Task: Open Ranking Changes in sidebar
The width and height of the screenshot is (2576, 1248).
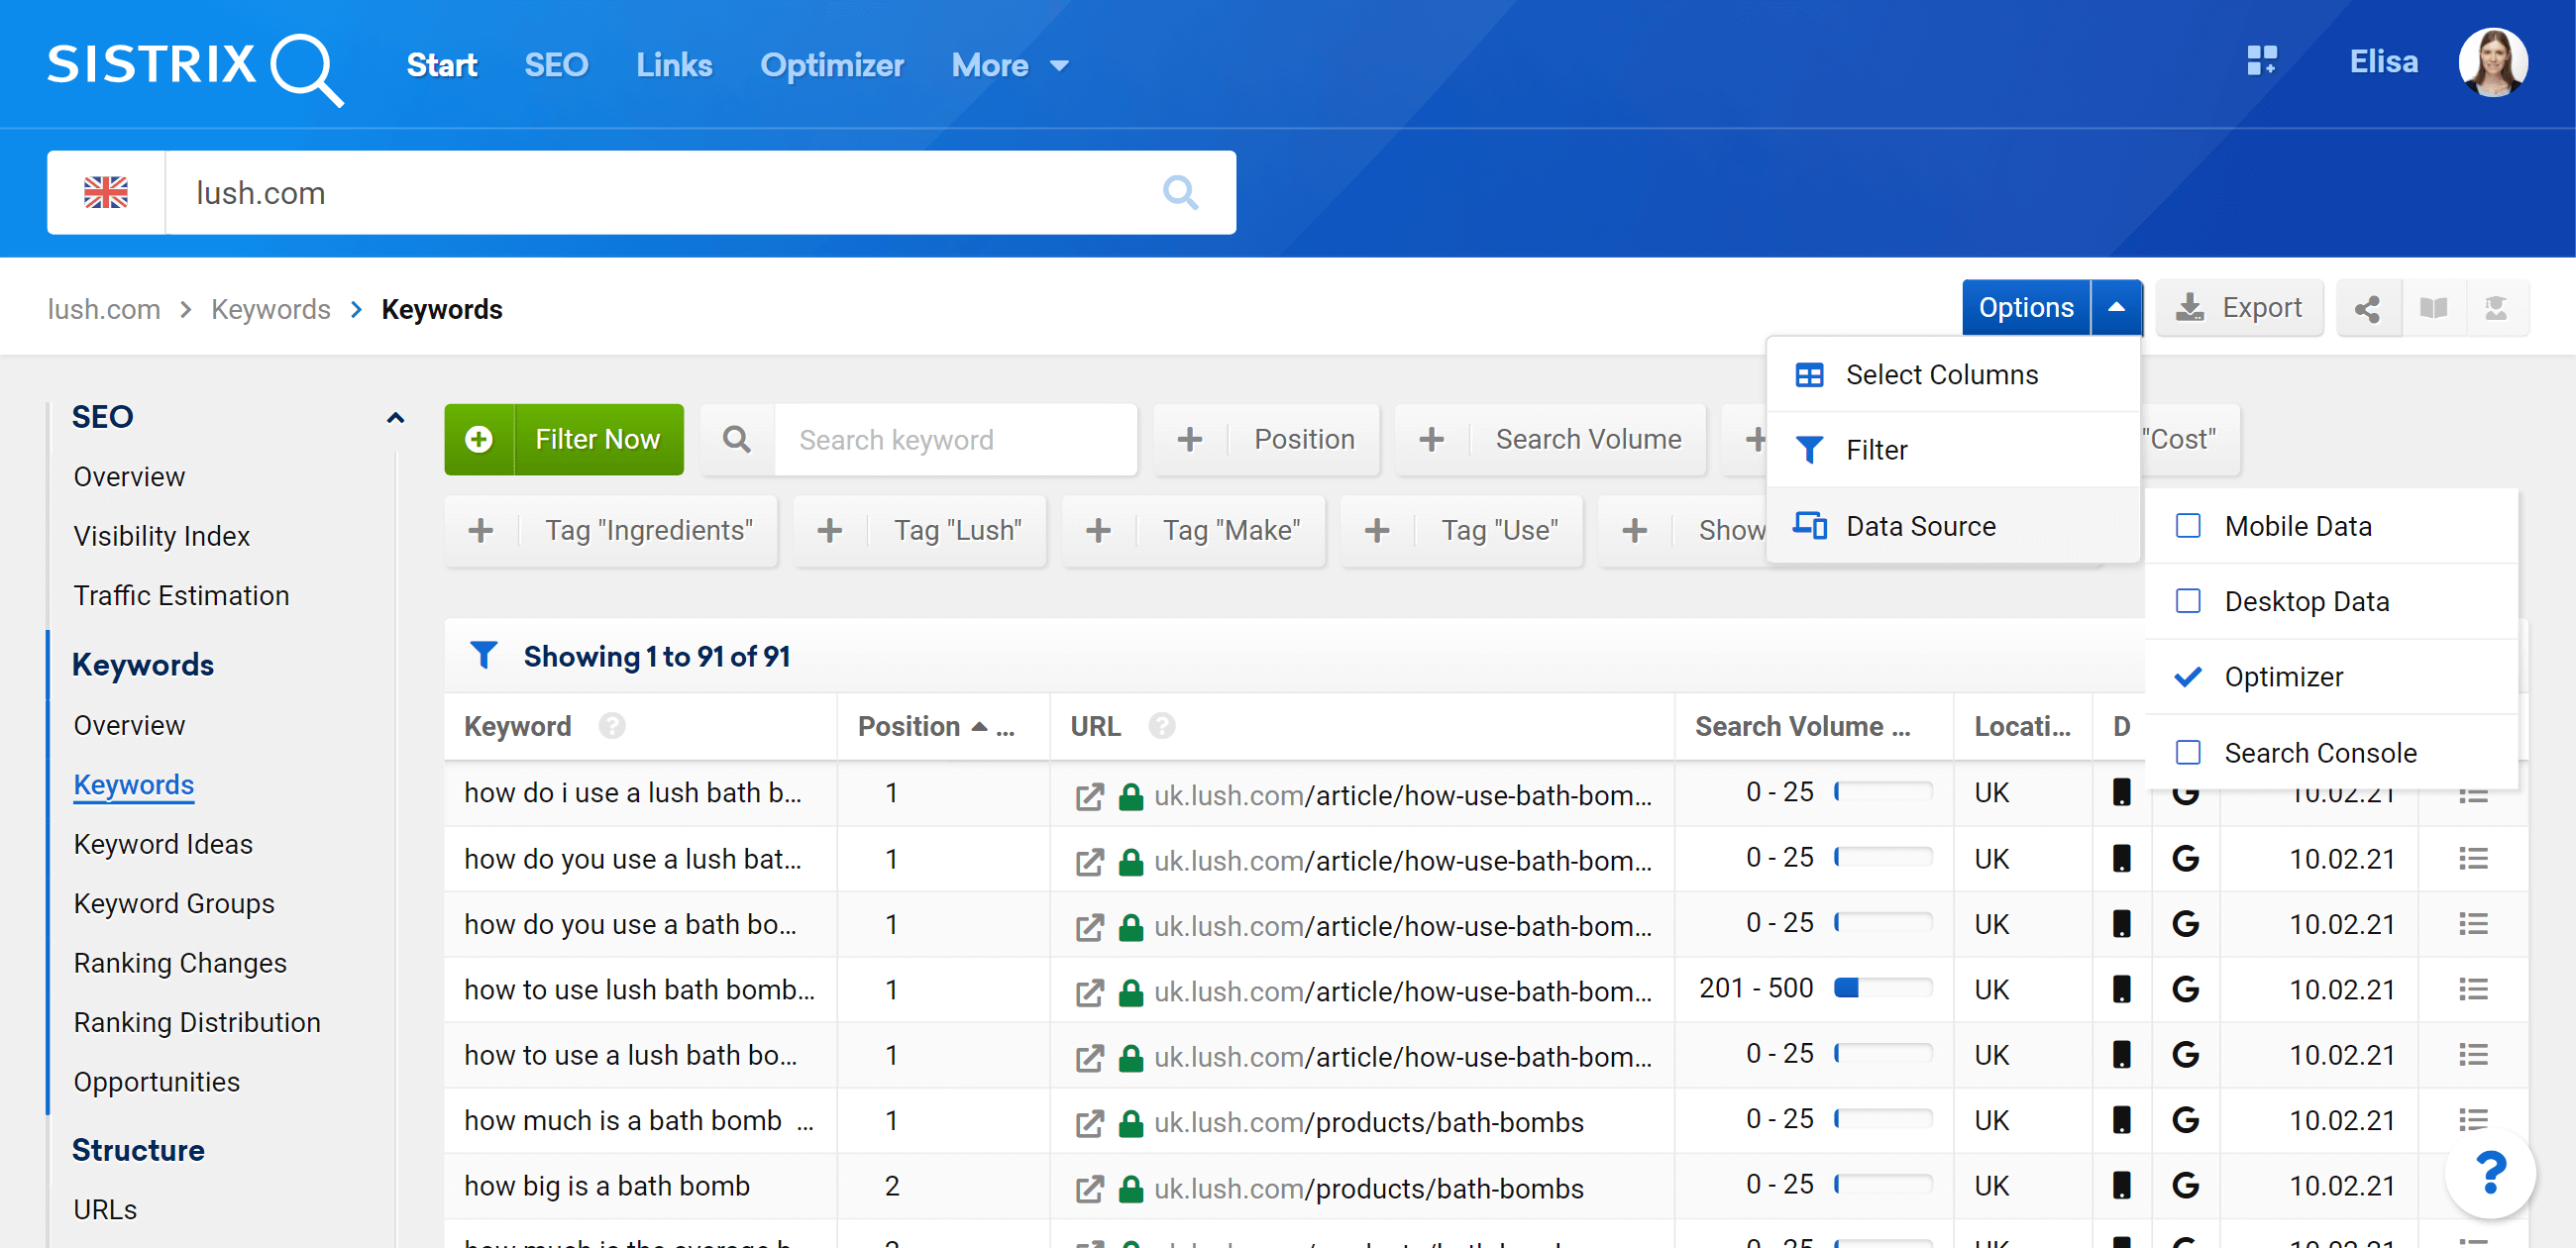Action: (180, 963)
